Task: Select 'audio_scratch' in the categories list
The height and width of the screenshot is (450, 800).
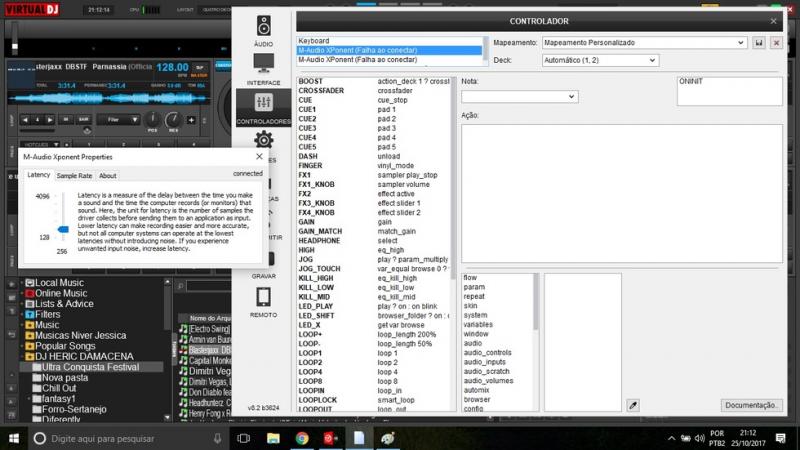Action: point(486,371)
